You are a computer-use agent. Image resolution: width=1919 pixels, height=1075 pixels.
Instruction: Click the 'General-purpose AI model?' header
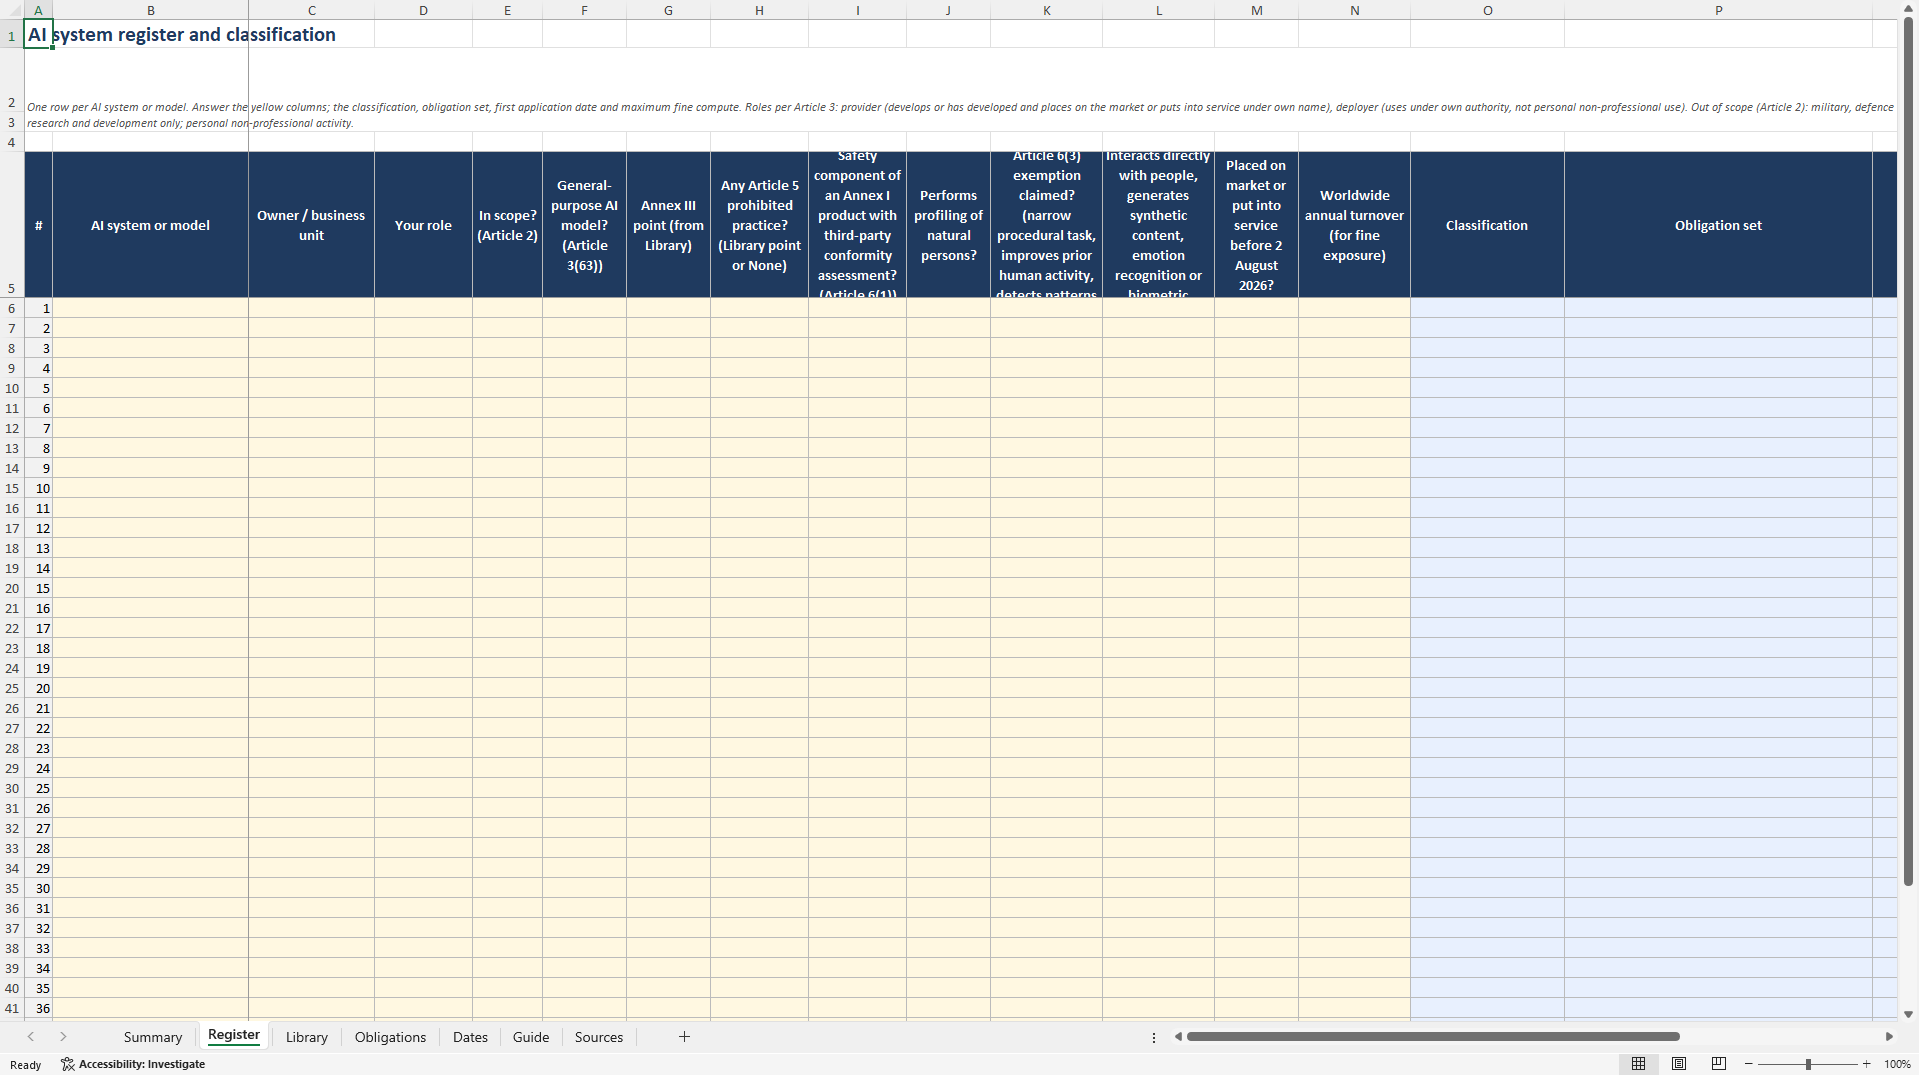pyautogui.click(x=584, y=225)
